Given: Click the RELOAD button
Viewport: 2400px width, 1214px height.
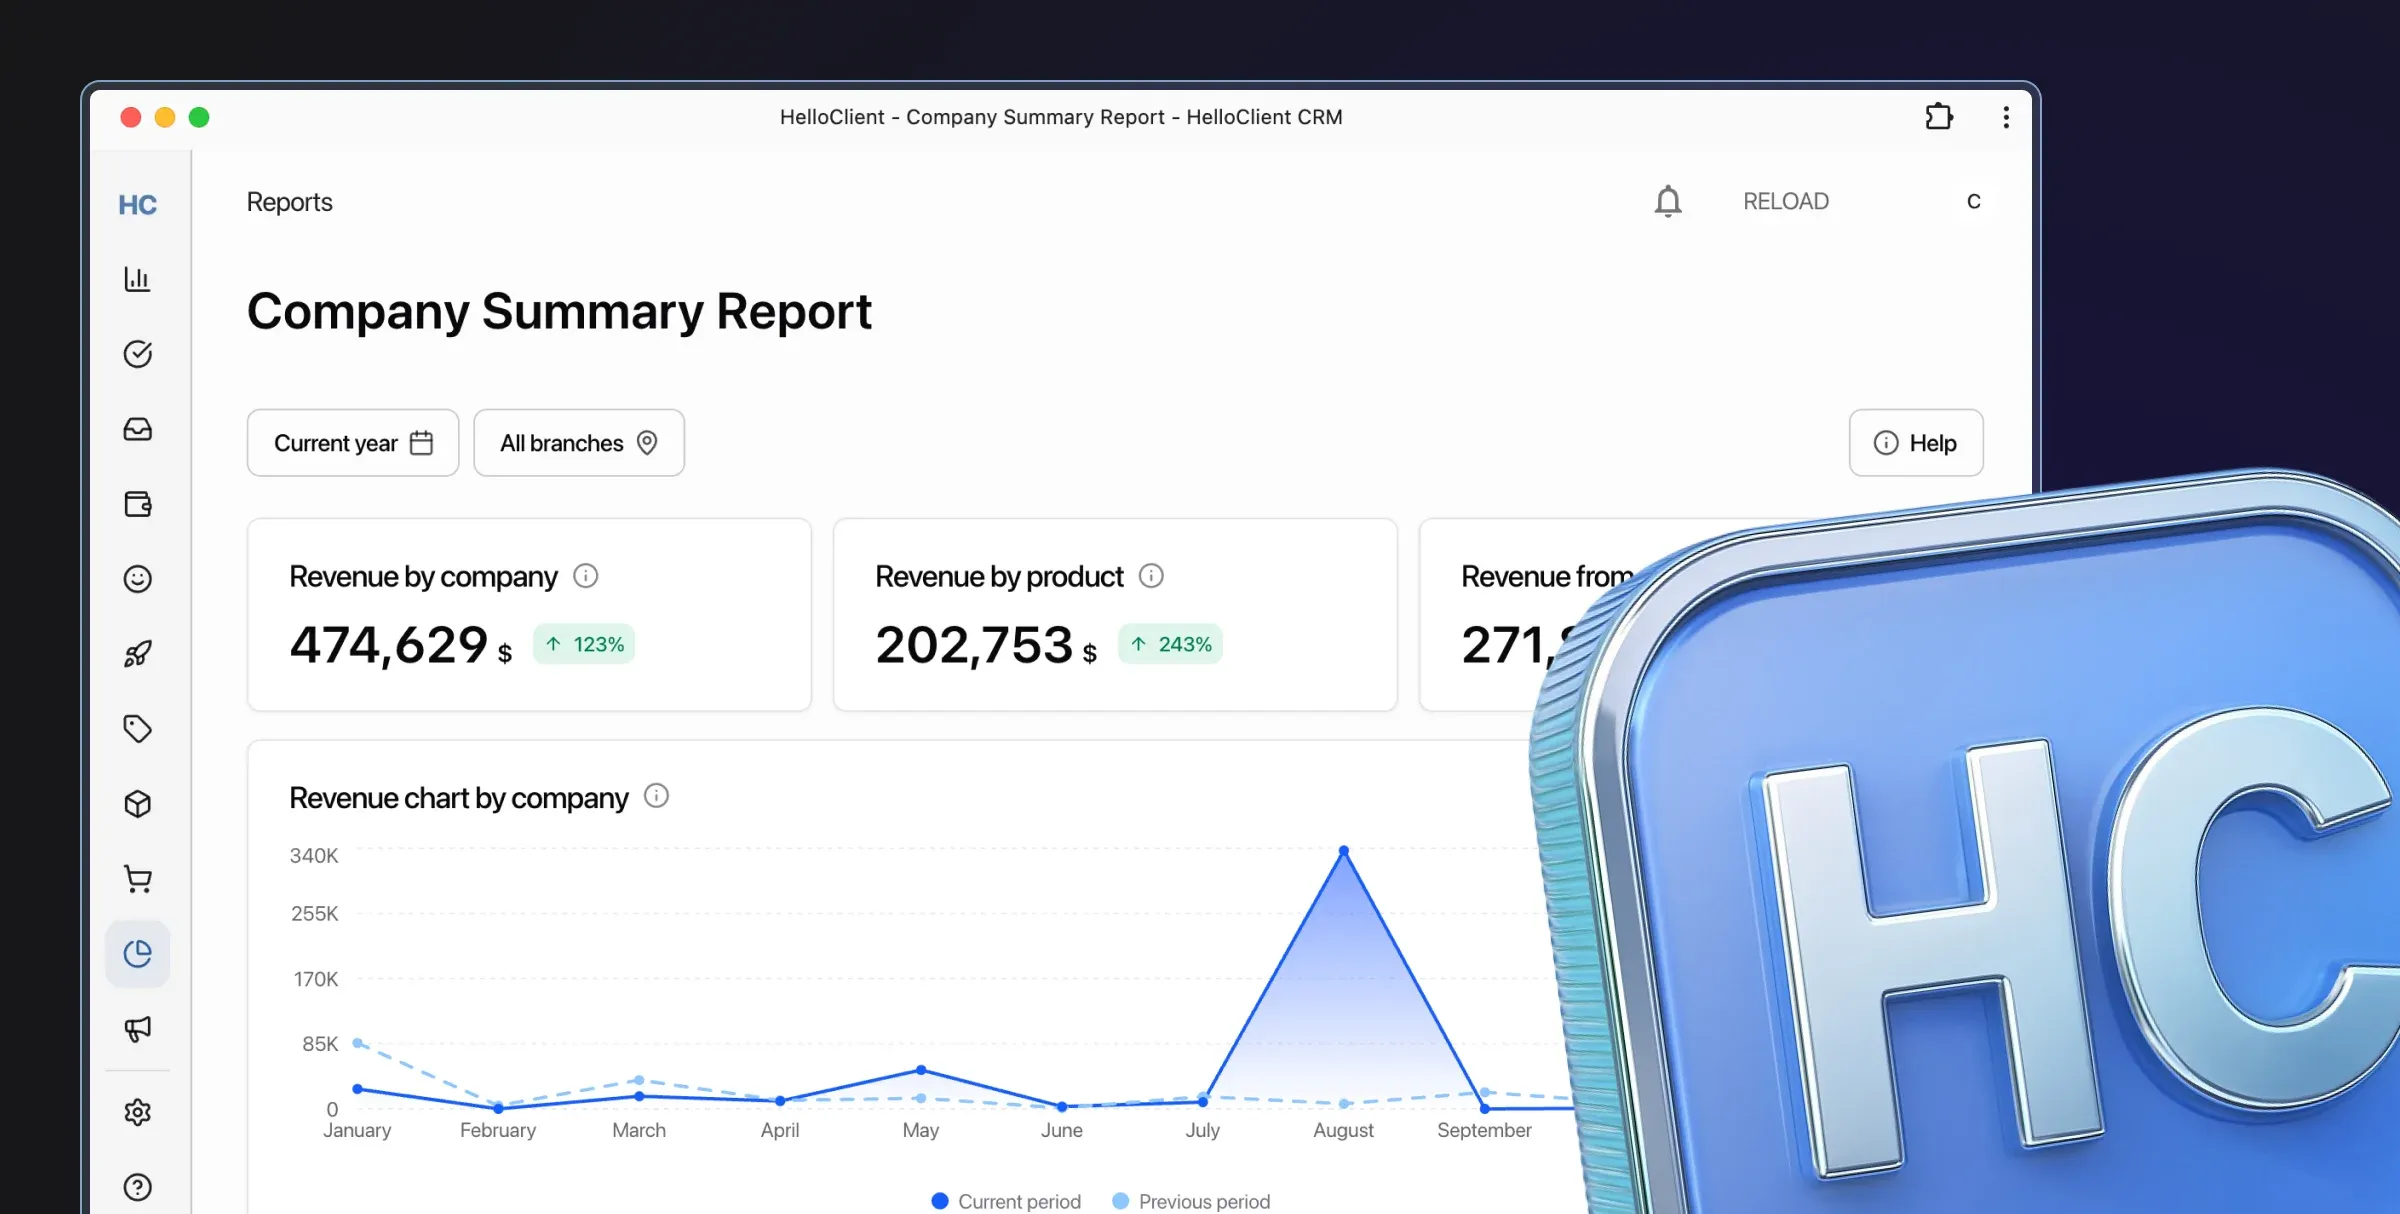Looking at the screenshot, I should tap(1786, 200).
